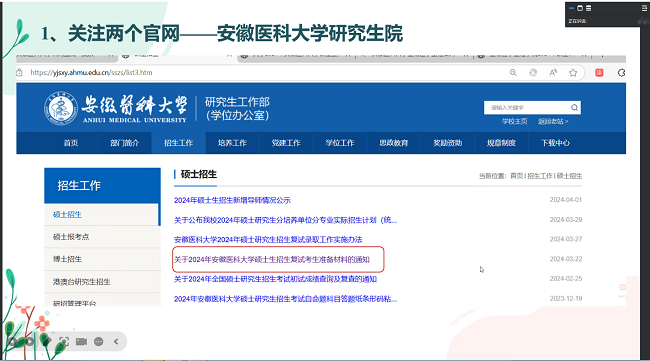Open the 学位工作 navigation menu
Image resolution: width=650 pixels, height=361 pixels.
tap(340, 143)
